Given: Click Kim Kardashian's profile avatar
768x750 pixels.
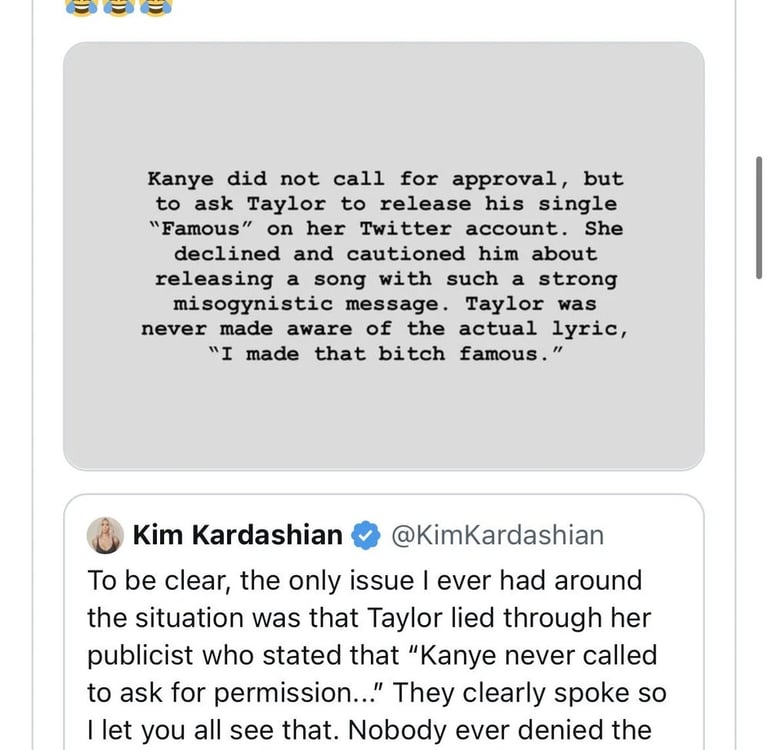Looking at the screenshot, I should 106,535.
